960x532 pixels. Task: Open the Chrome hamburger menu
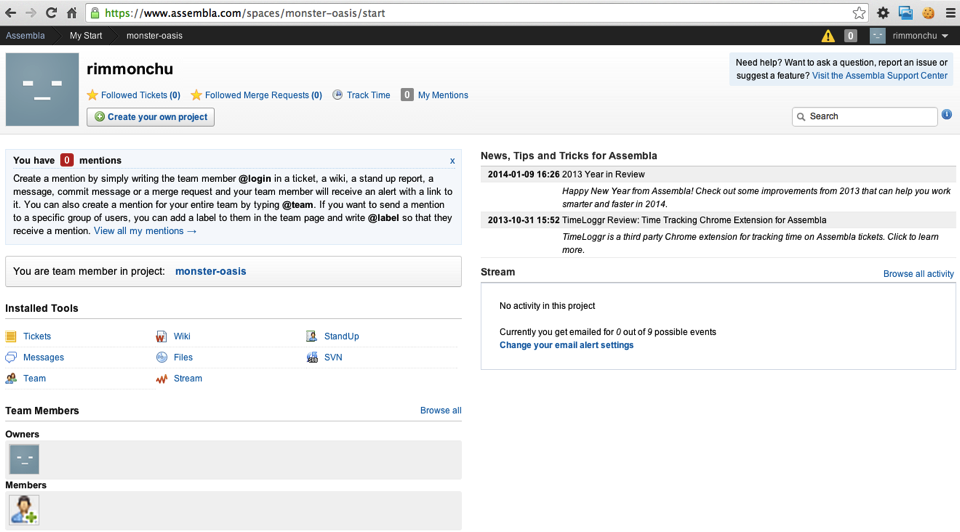(x=950, y=13)
